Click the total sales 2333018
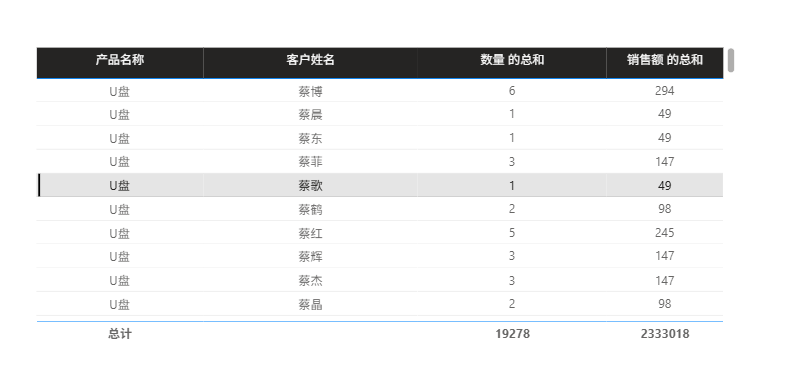 click(665, 334)
